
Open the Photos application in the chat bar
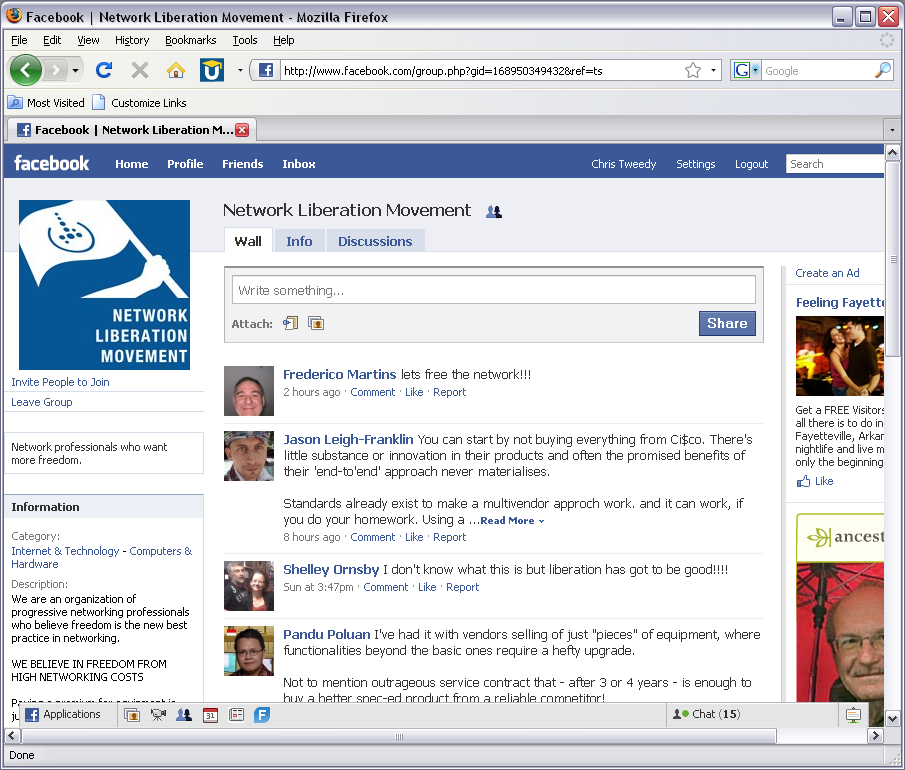tap(133, 714)
